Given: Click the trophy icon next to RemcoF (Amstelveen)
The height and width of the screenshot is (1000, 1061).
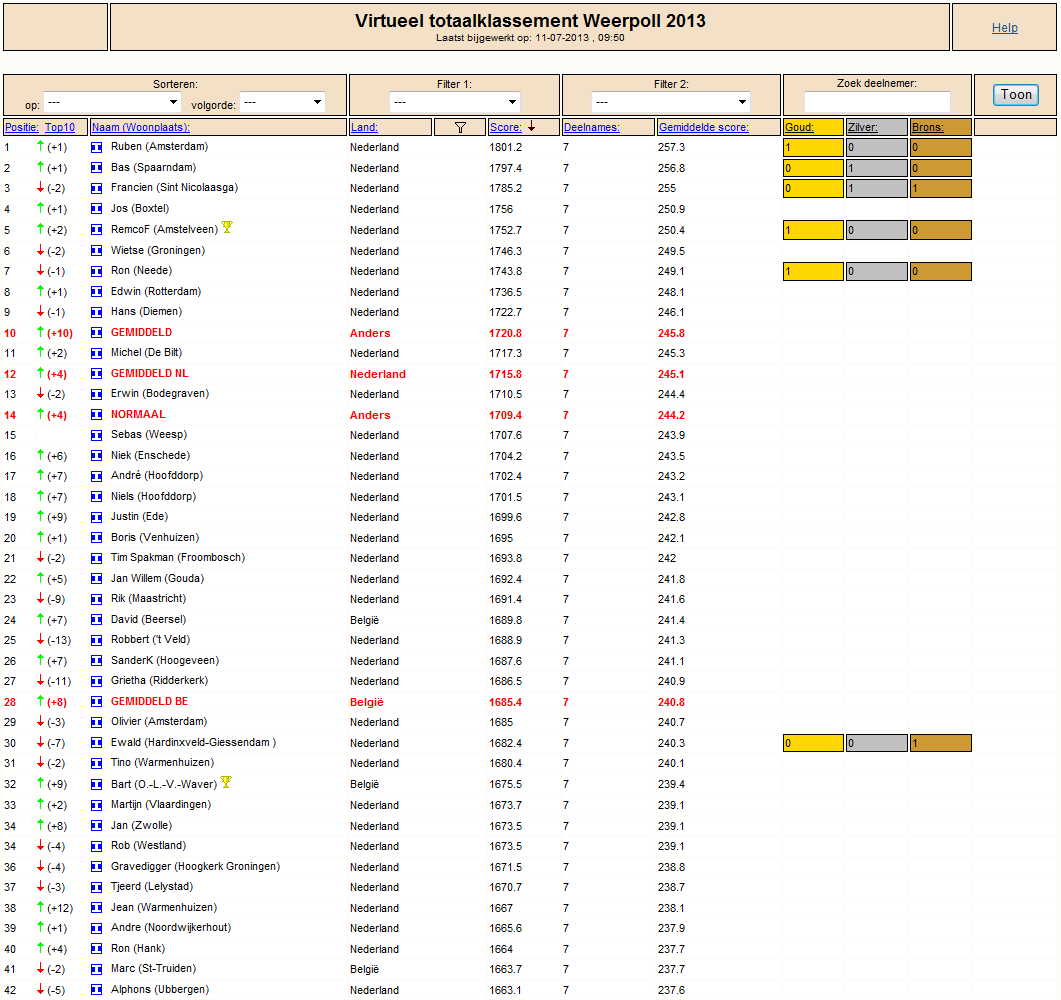Looking at the screenshot, I should coord(227,227).
